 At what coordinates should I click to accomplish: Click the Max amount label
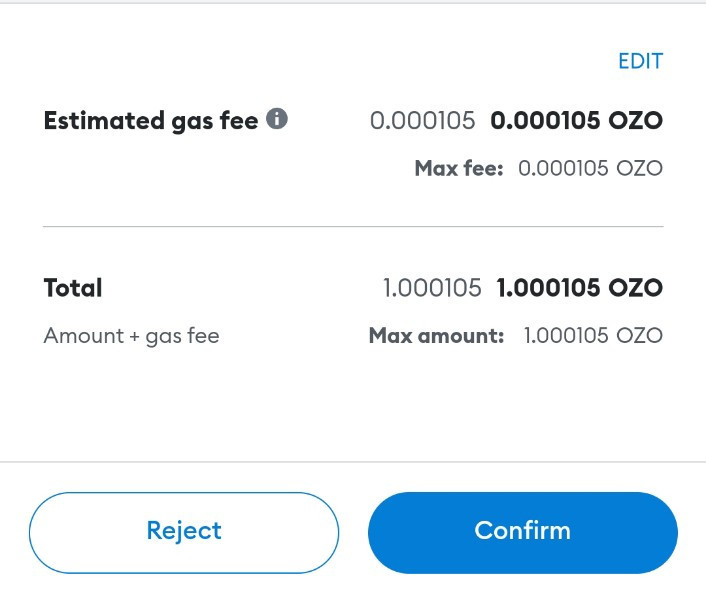436,336
